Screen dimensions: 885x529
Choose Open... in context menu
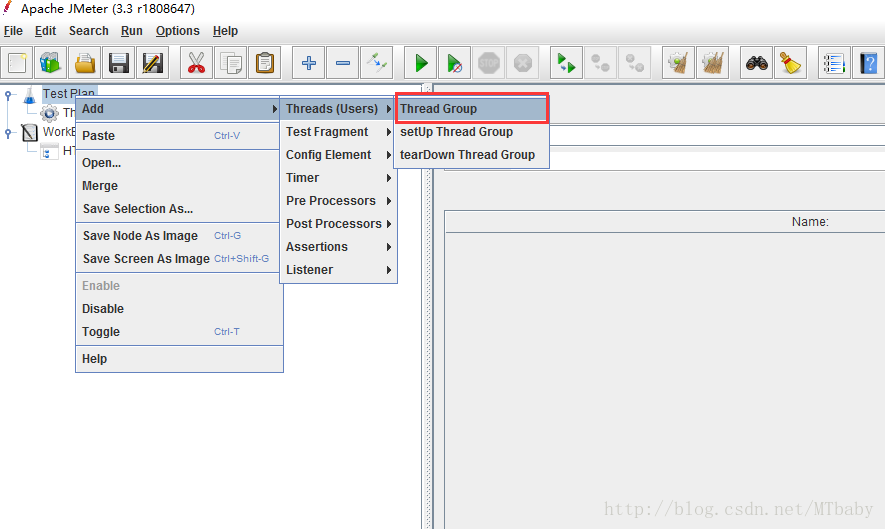[x=179, y=163]
